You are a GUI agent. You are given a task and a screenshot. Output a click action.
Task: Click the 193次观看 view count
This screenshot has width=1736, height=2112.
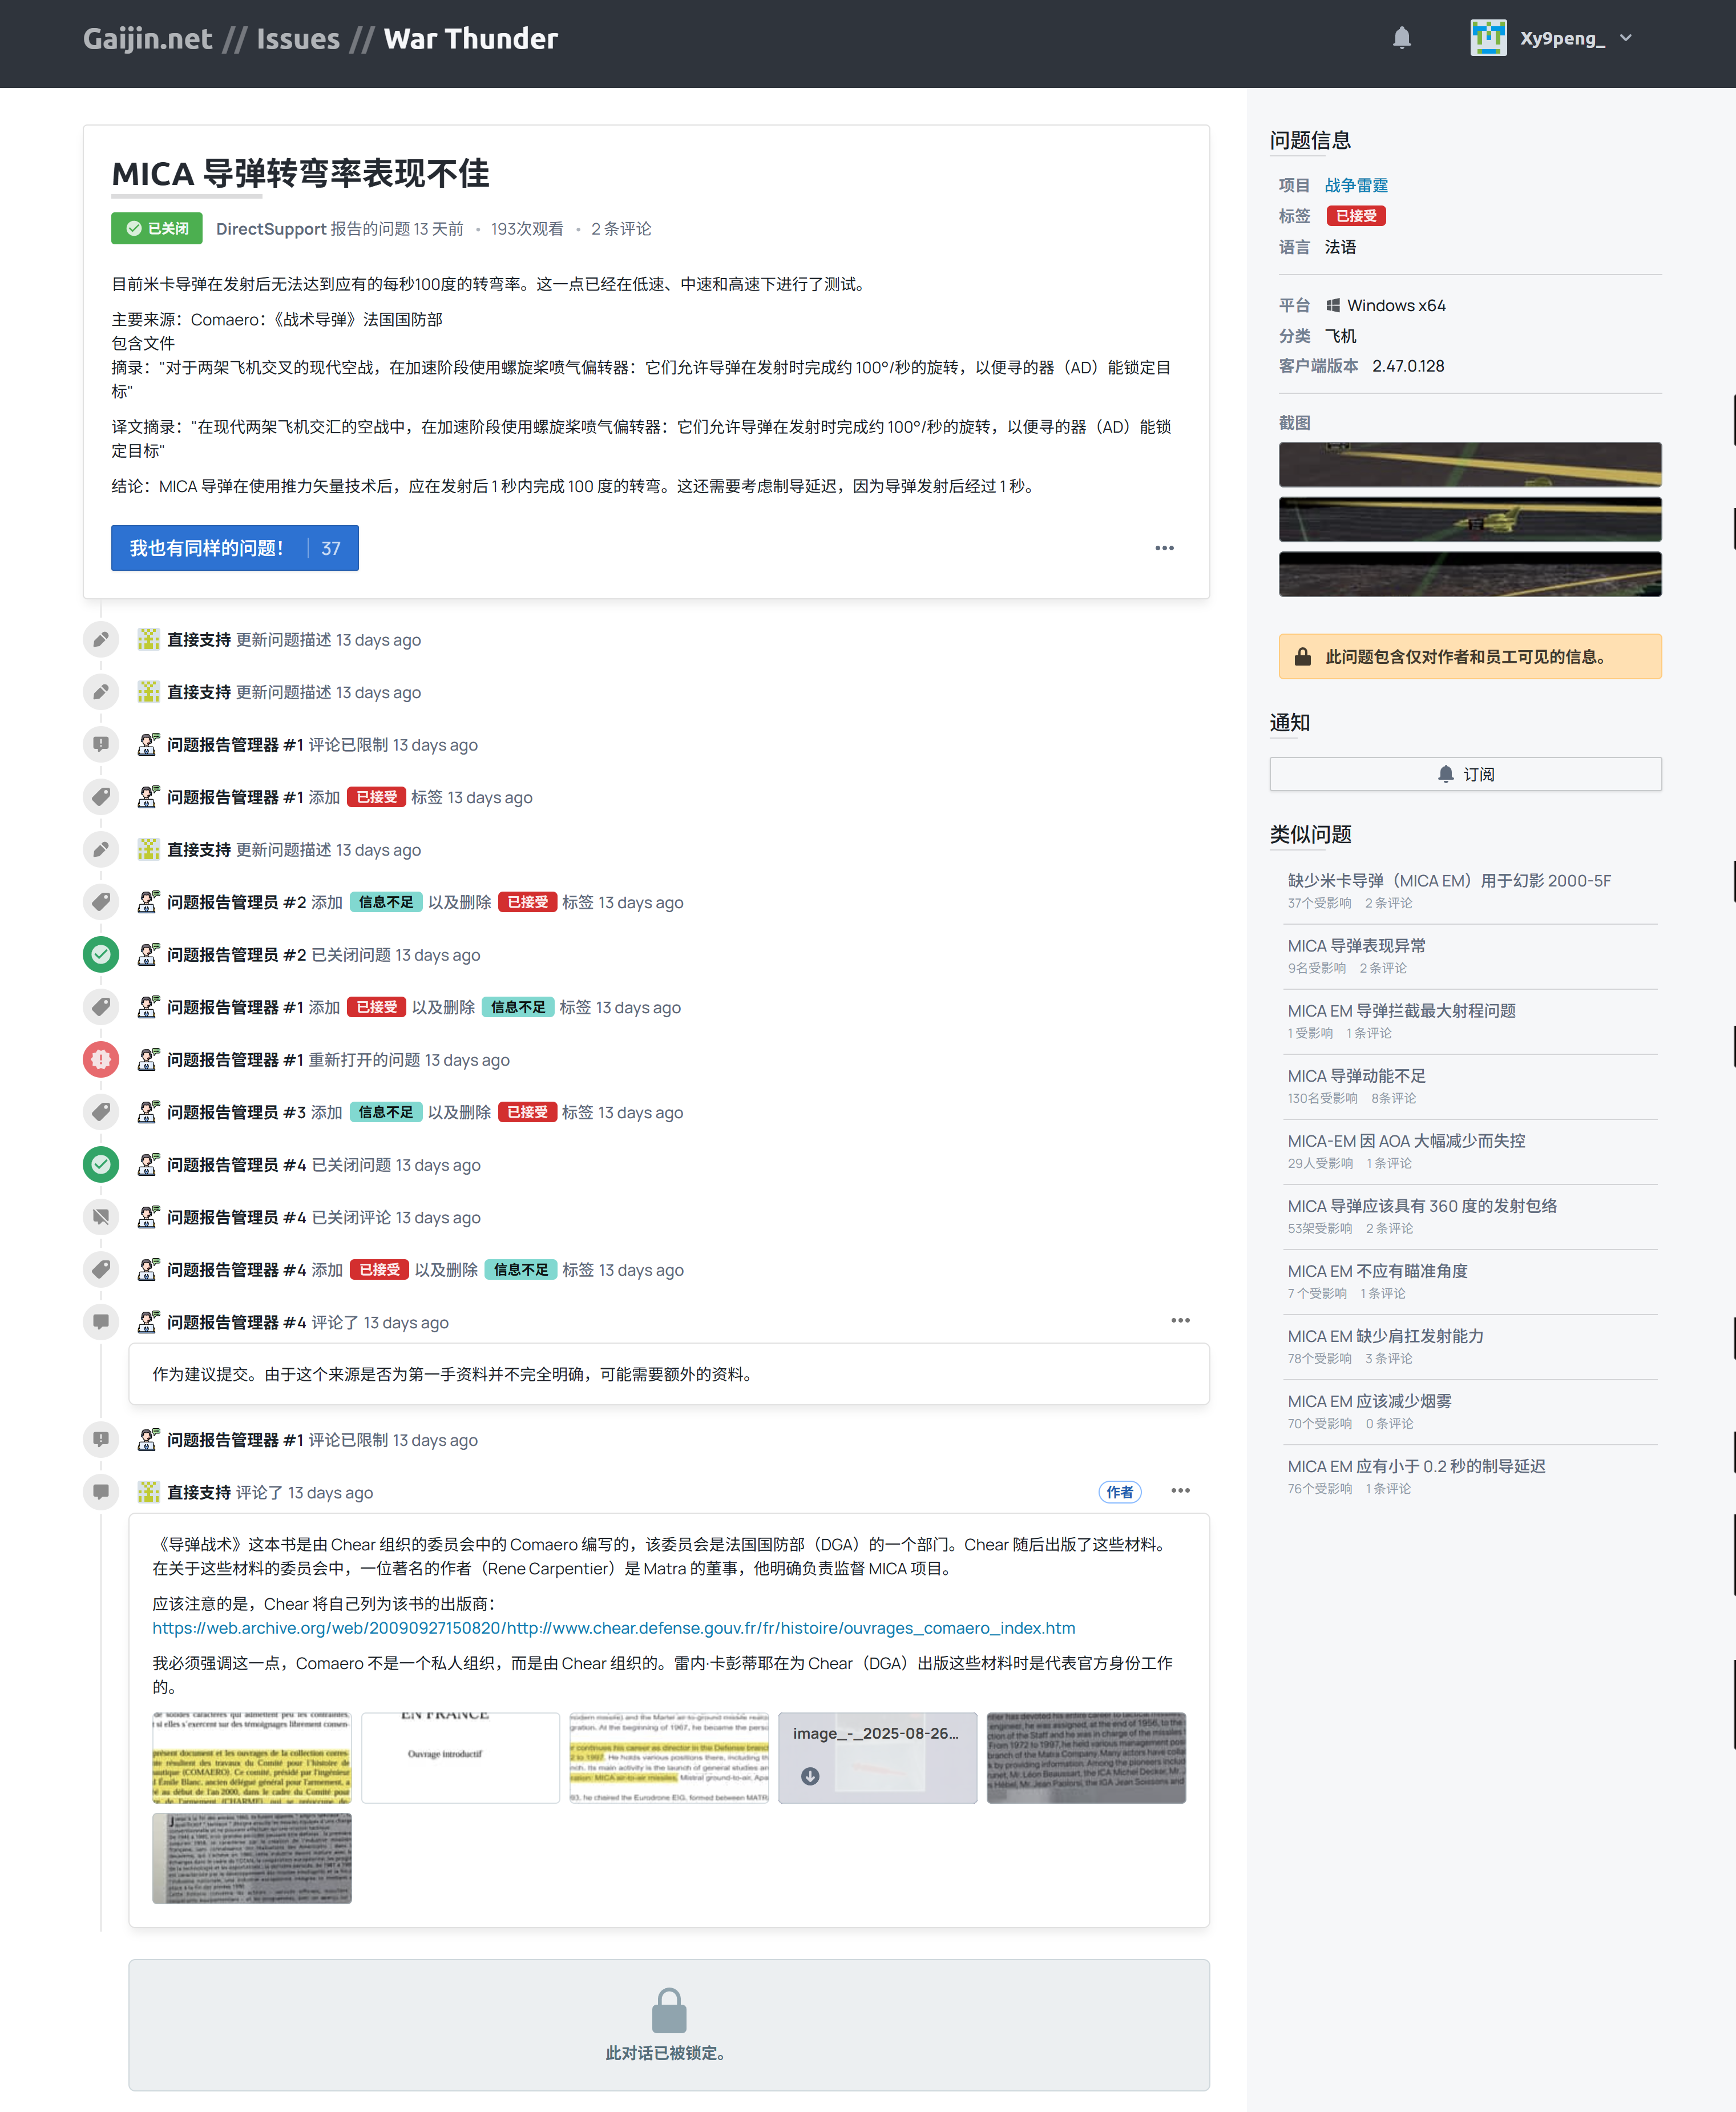click(527, 228)
